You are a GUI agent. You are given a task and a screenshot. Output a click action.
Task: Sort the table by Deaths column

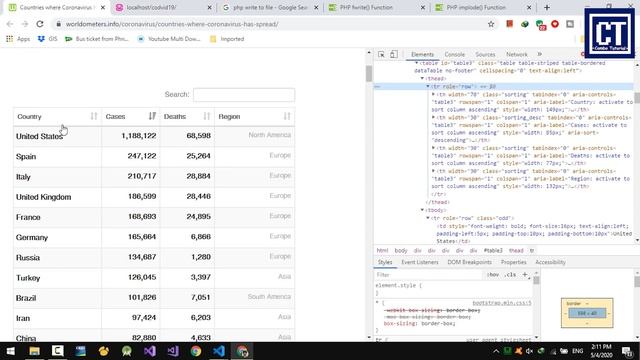tap(187, 117)
